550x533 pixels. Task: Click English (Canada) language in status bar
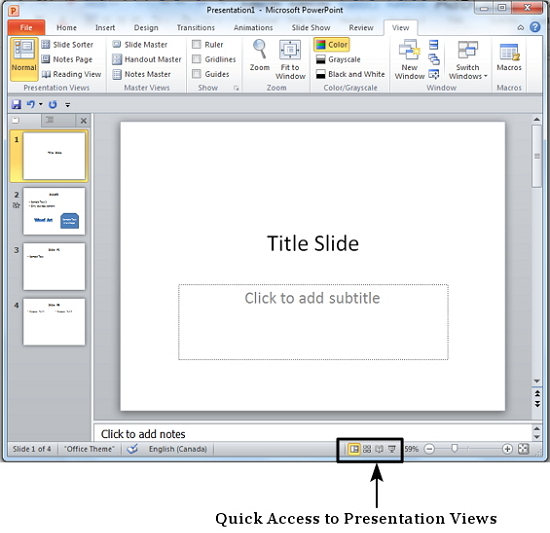178,449
